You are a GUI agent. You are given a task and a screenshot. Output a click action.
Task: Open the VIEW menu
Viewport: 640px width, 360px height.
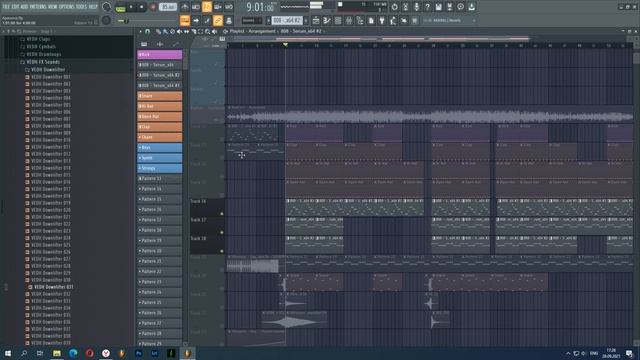(53, 7)
